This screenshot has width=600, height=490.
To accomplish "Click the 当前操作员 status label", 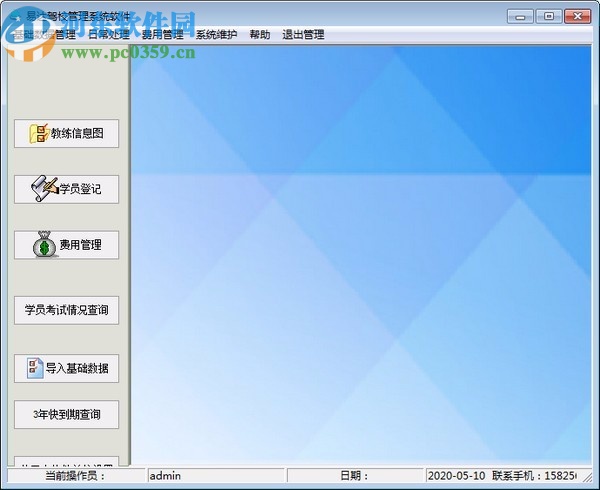I will click(x=75, y=476).
